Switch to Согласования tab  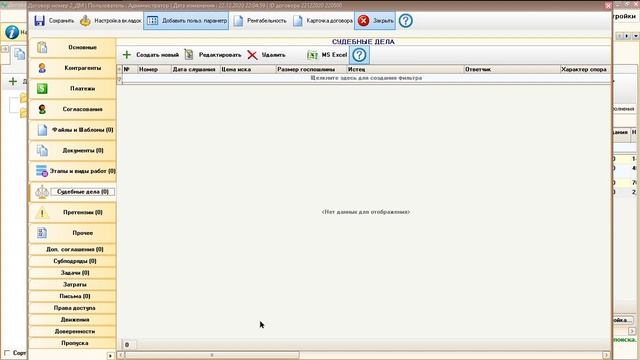click(73, 109)
